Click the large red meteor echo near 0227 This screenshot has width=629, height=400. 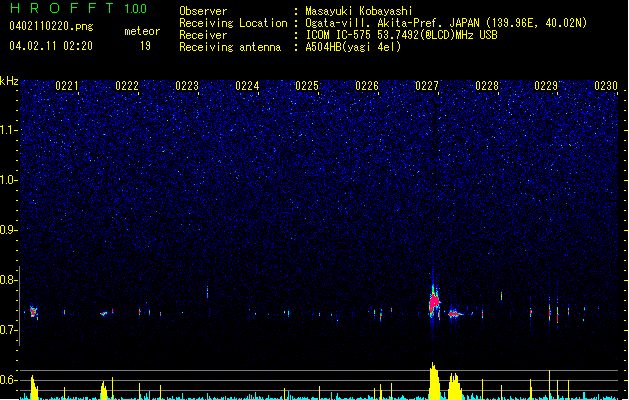click(434, 302)
